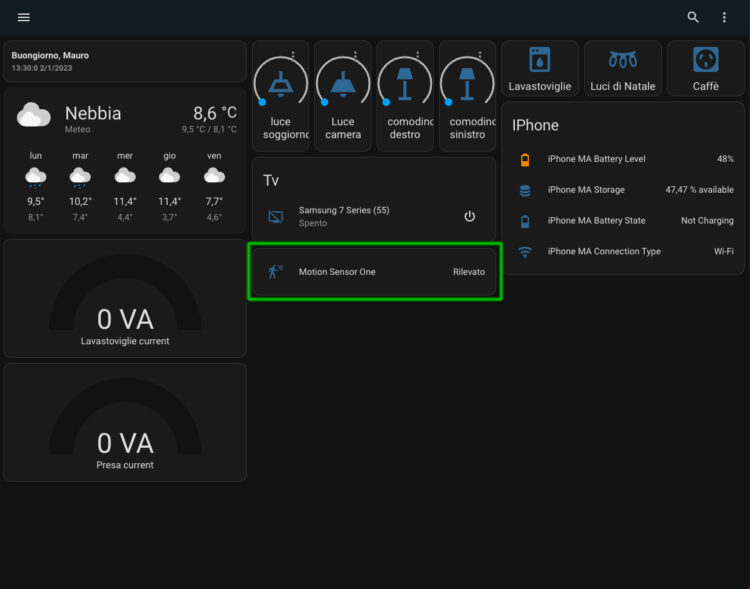This screenshot has height=589, width=750.
Task: Toggle the Samsung 7 Series power button
Action: 469,217
